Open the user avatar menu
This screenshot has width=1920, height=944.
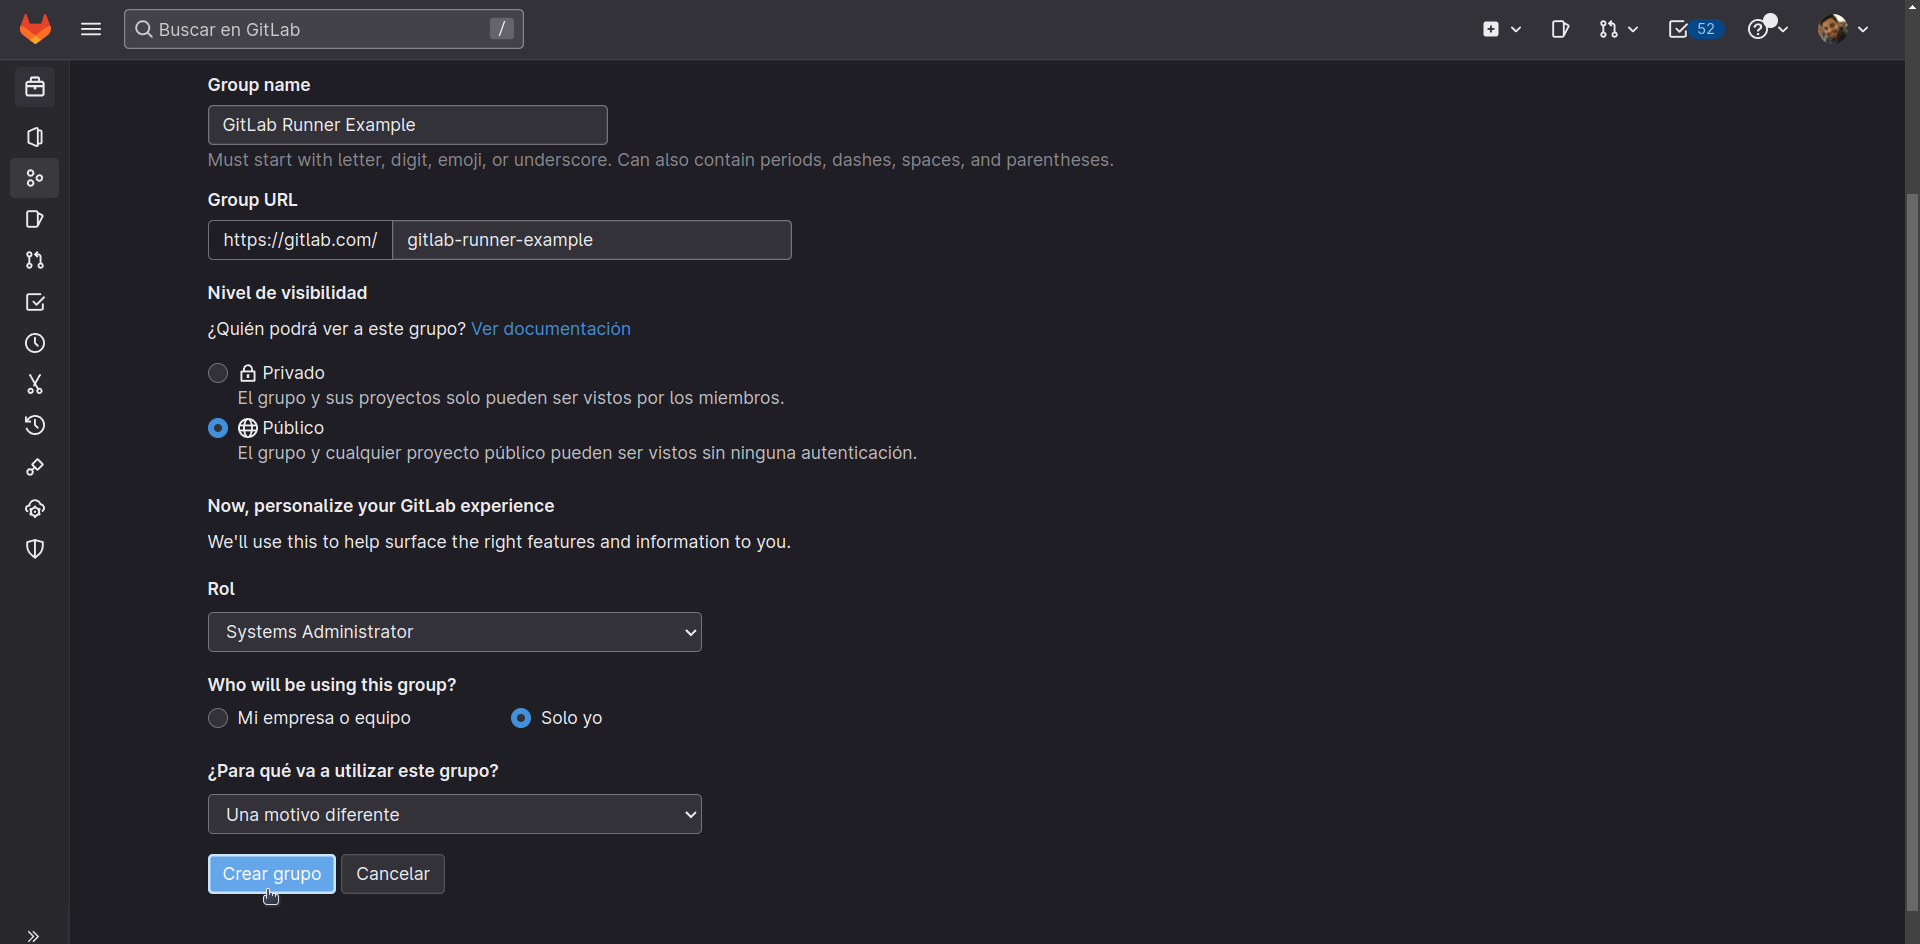pos(1843,29)
